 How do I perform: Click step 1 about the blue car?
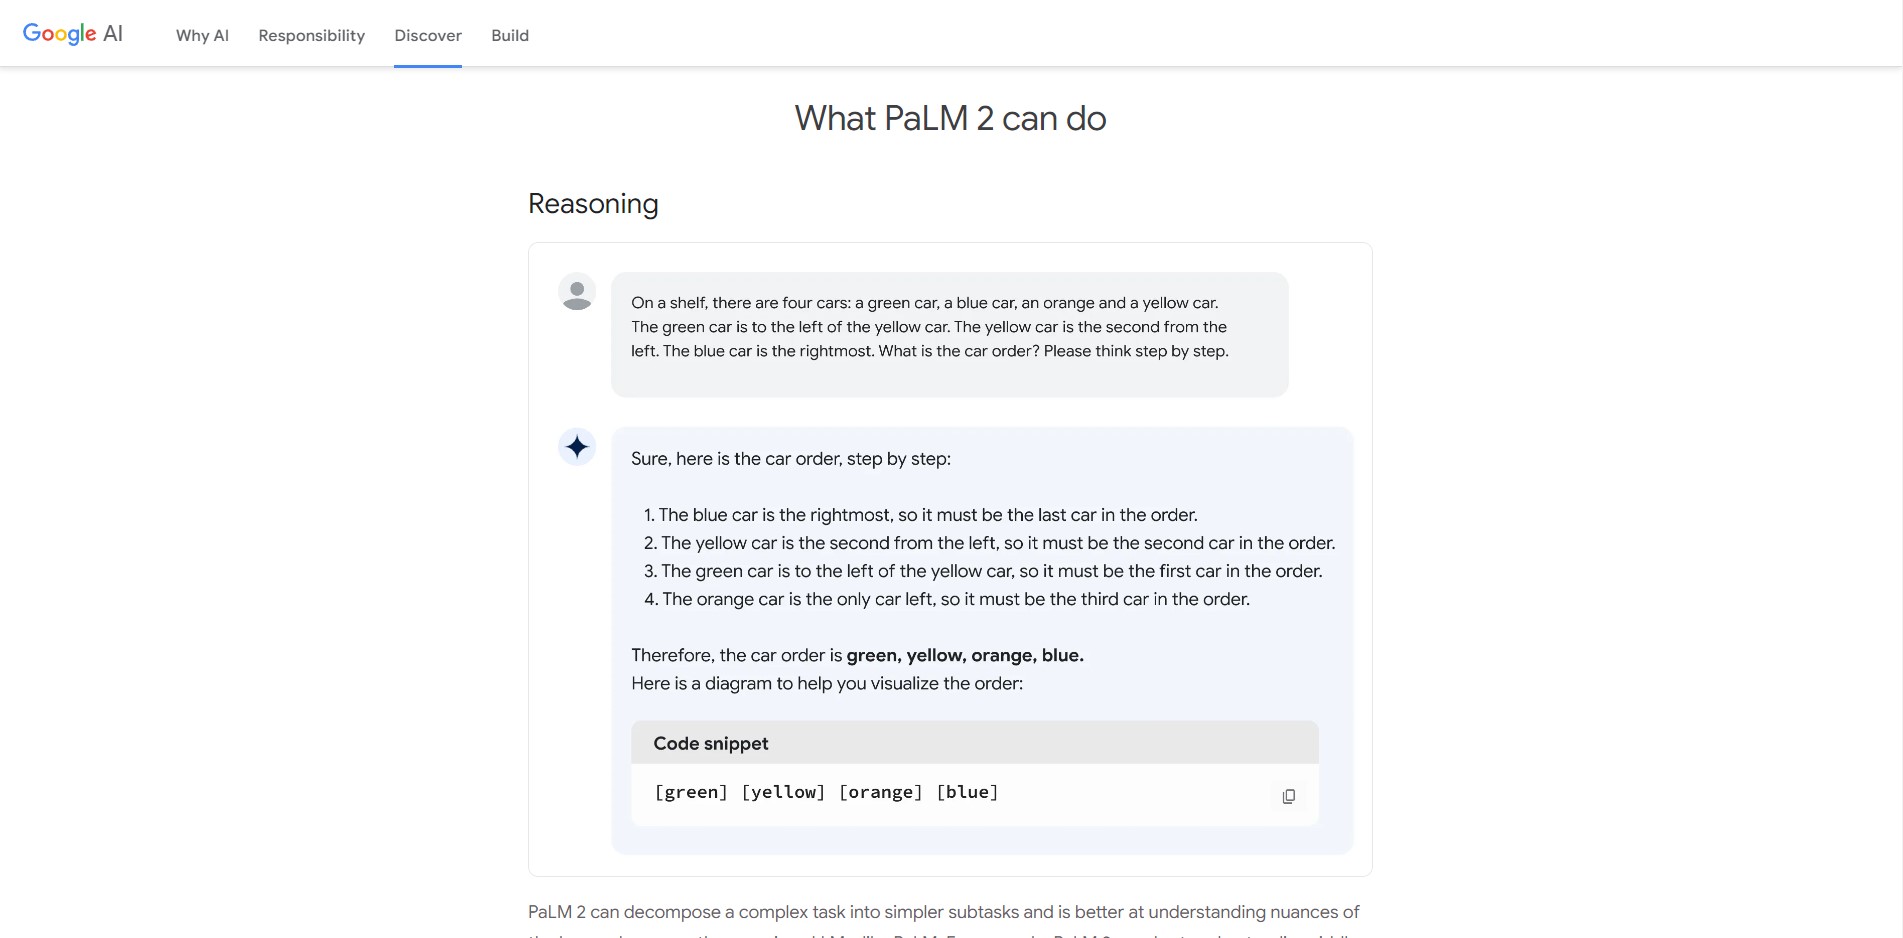point(920,515)
